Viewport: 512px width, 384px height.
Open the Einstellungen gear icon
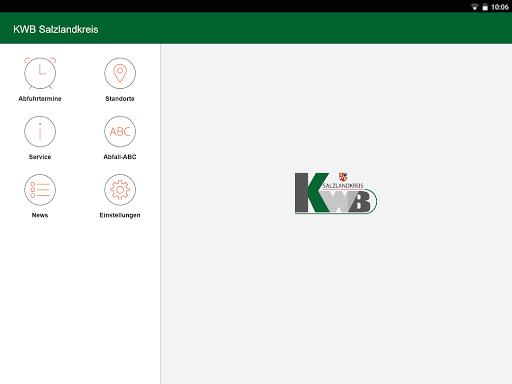tap(120, 190)
